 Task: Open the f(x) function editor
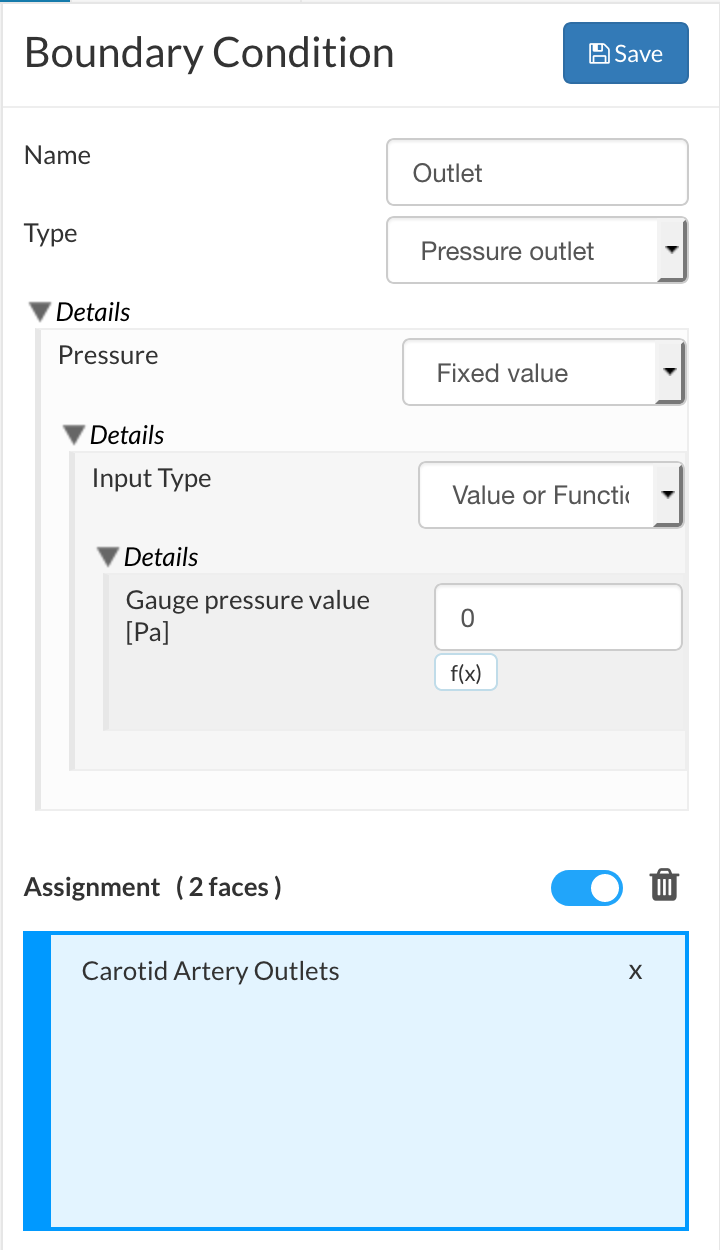(x=465, y=674)
